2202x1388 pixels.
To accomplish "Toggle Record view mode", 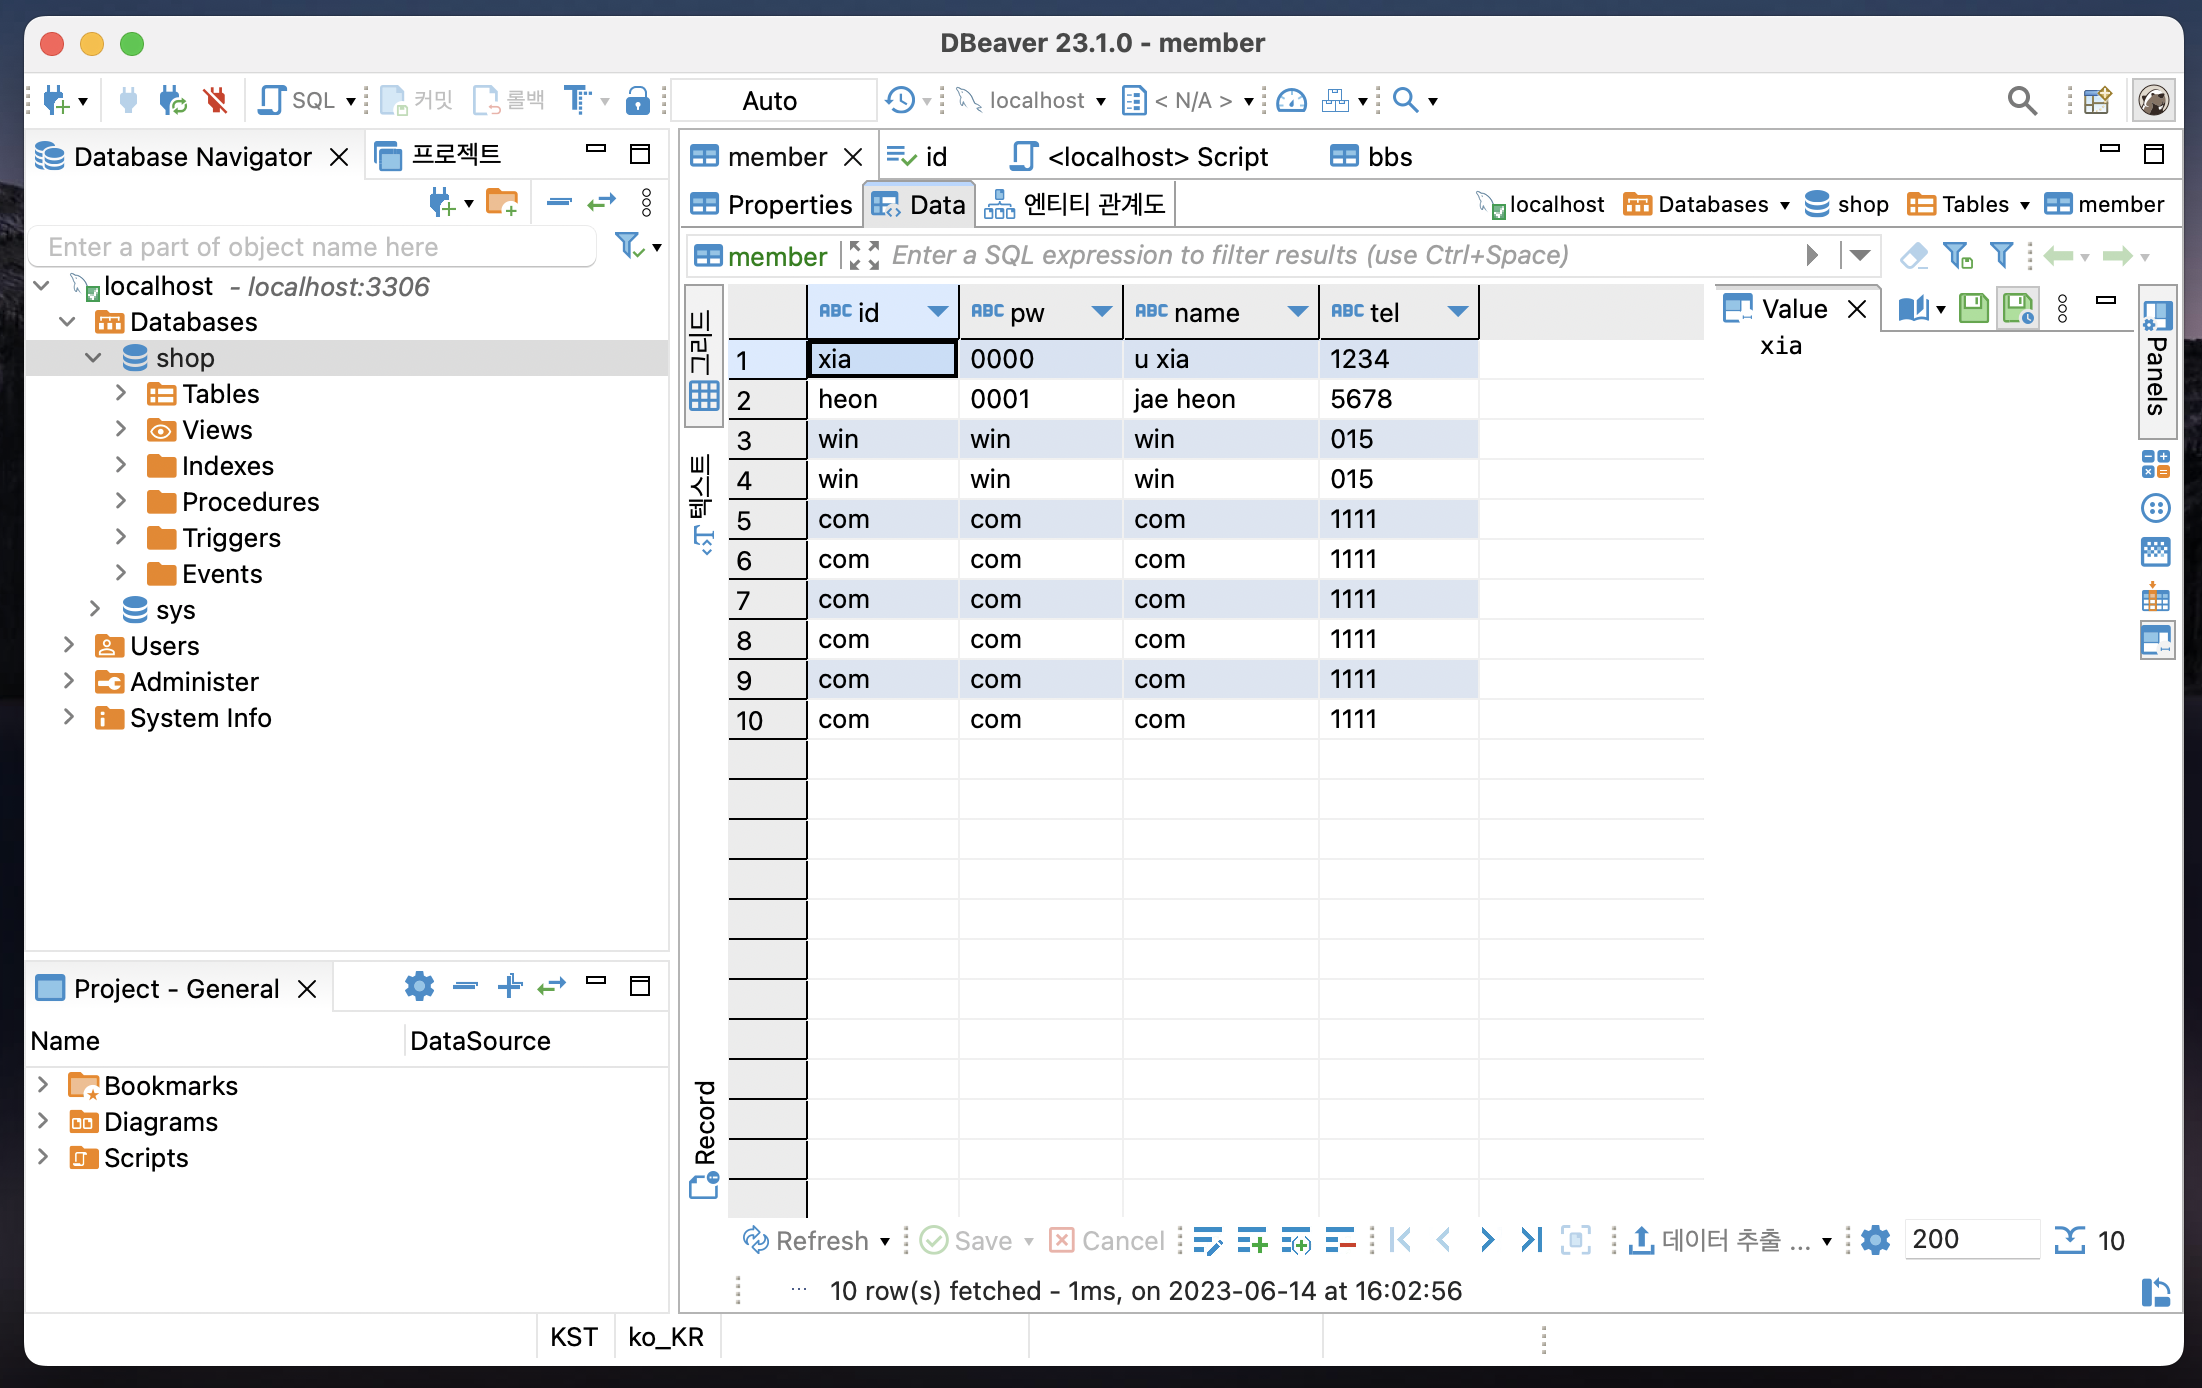I will click(705, 1138).
